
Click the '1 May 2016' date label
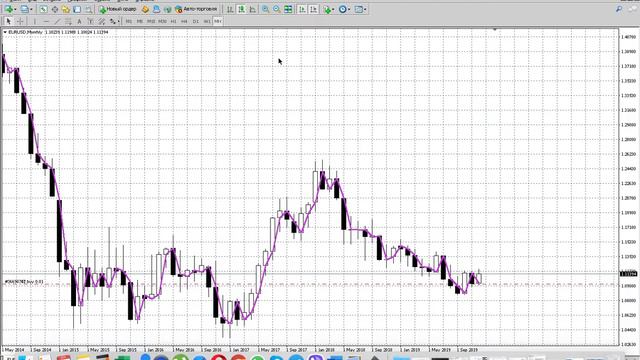pos(183,350)
